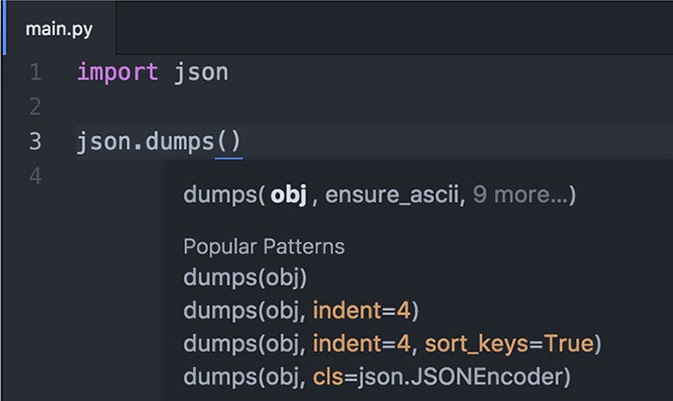Click the json module name on line 1
Screen dimensions: 673x401
[x=201, y=72]
